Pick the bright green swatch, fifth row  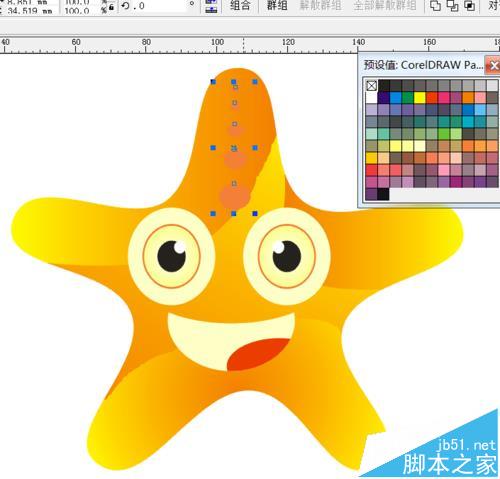pos(444,134)
